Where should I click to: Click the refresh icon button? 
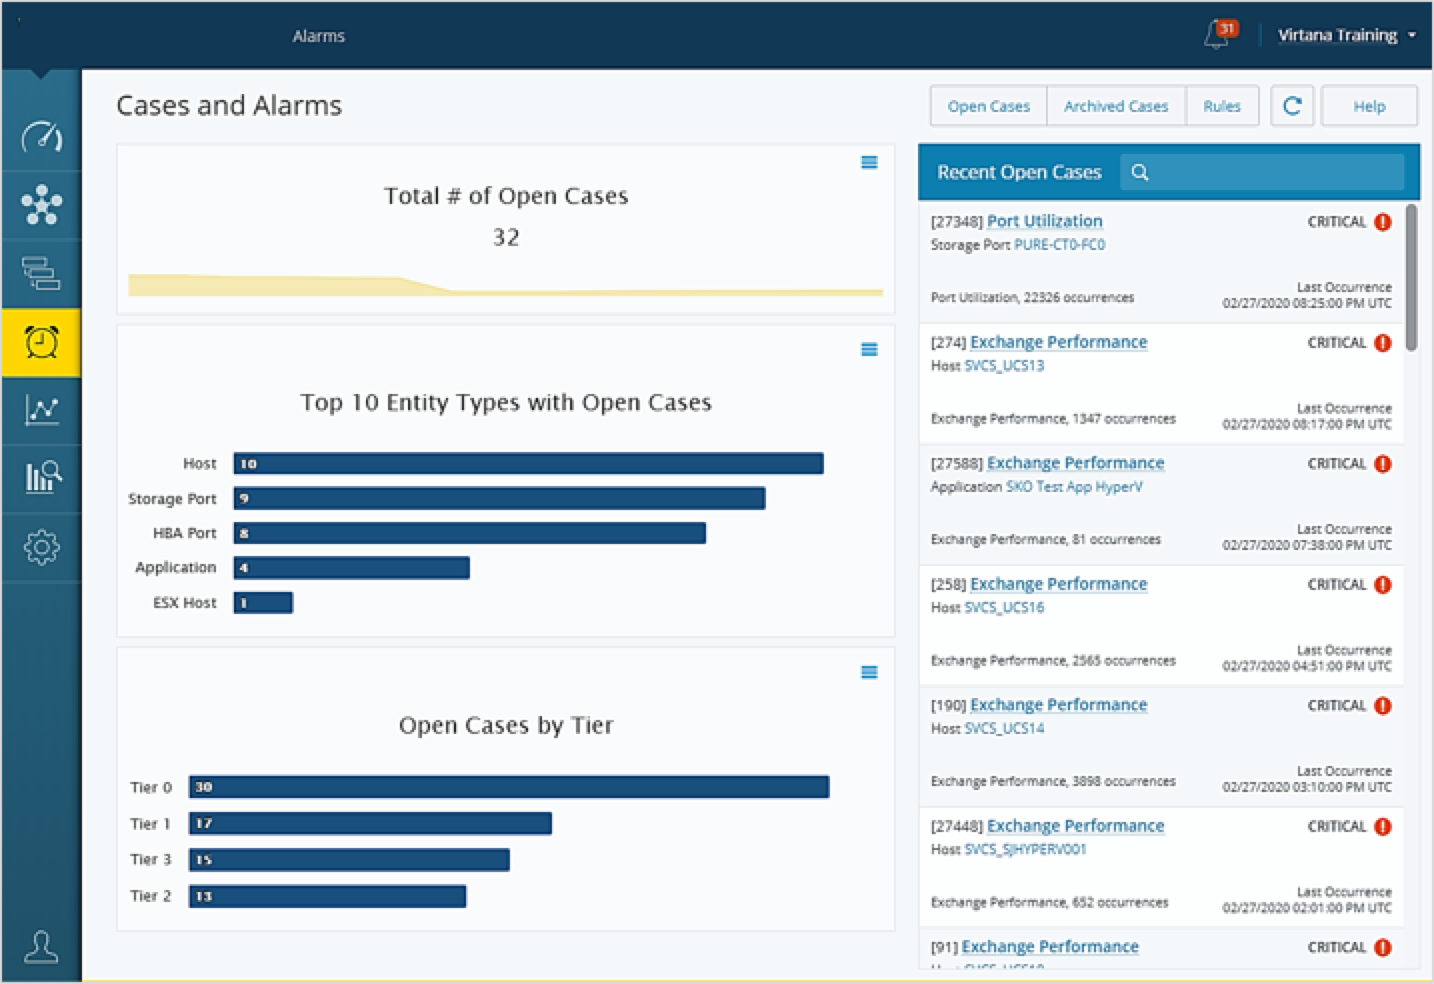tap(1292, 106)
